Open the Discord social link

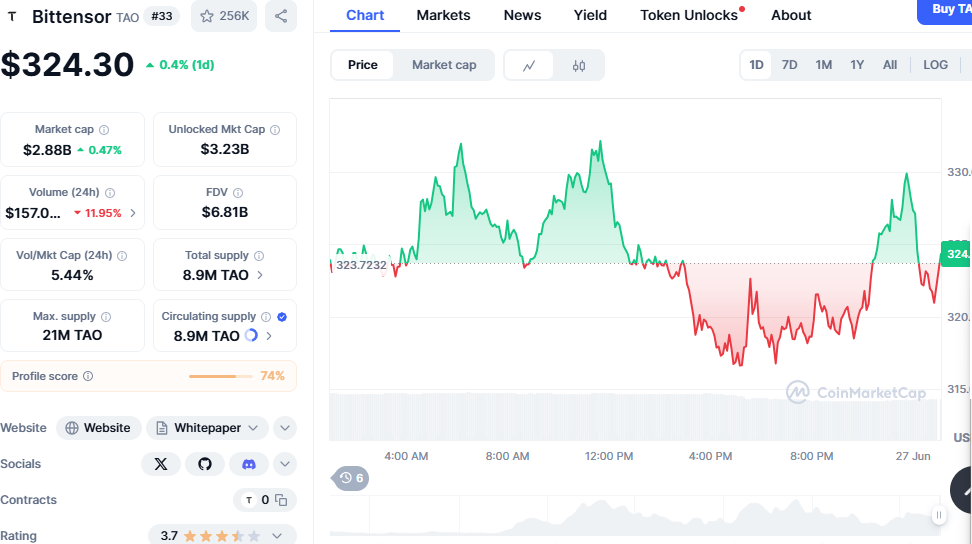249,464
